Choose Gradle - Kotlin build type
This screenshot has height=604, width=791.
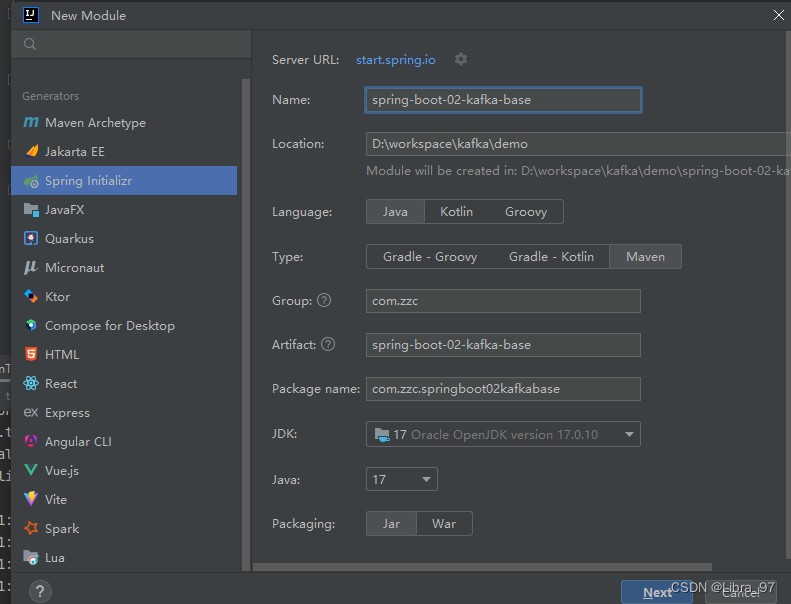click(551, 256)
